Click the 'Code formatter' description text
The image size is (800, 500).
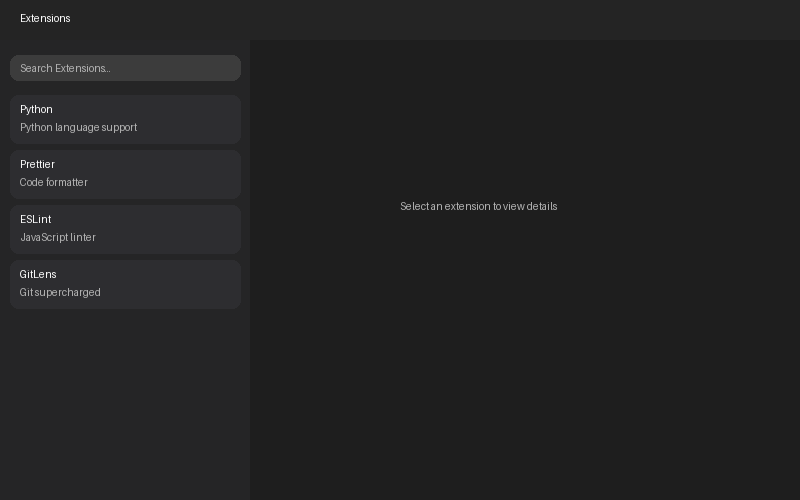(54, 183)
